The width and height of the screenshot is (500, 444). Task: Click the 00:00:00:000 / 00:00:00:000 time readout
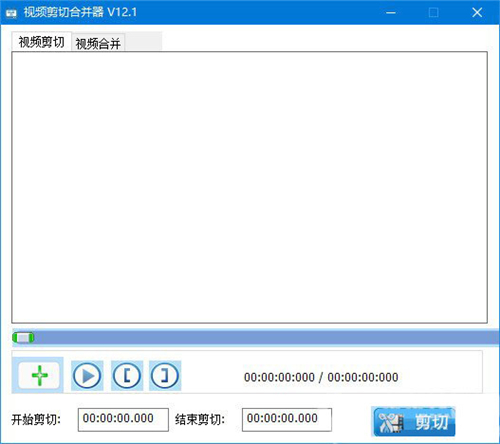[x=321, y=377]
